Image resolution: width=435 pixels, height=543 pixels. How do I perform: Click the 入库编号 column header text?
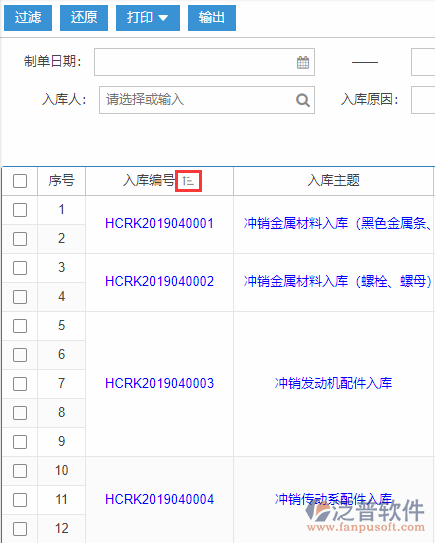pyautogui.click(x=149, y=181)
